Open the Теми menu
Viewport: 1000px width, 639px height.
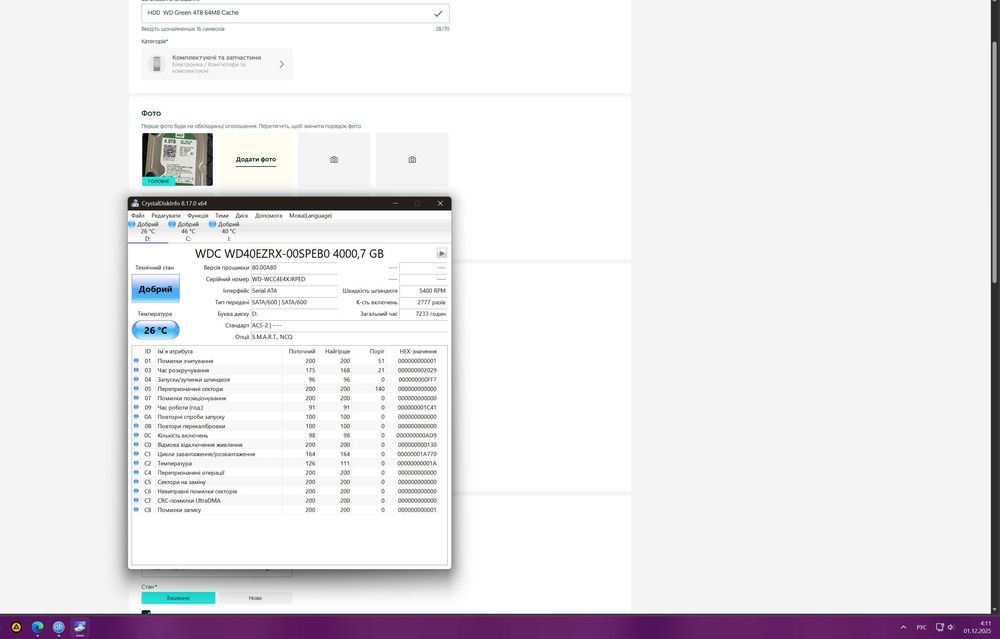[x=222, y=216]
